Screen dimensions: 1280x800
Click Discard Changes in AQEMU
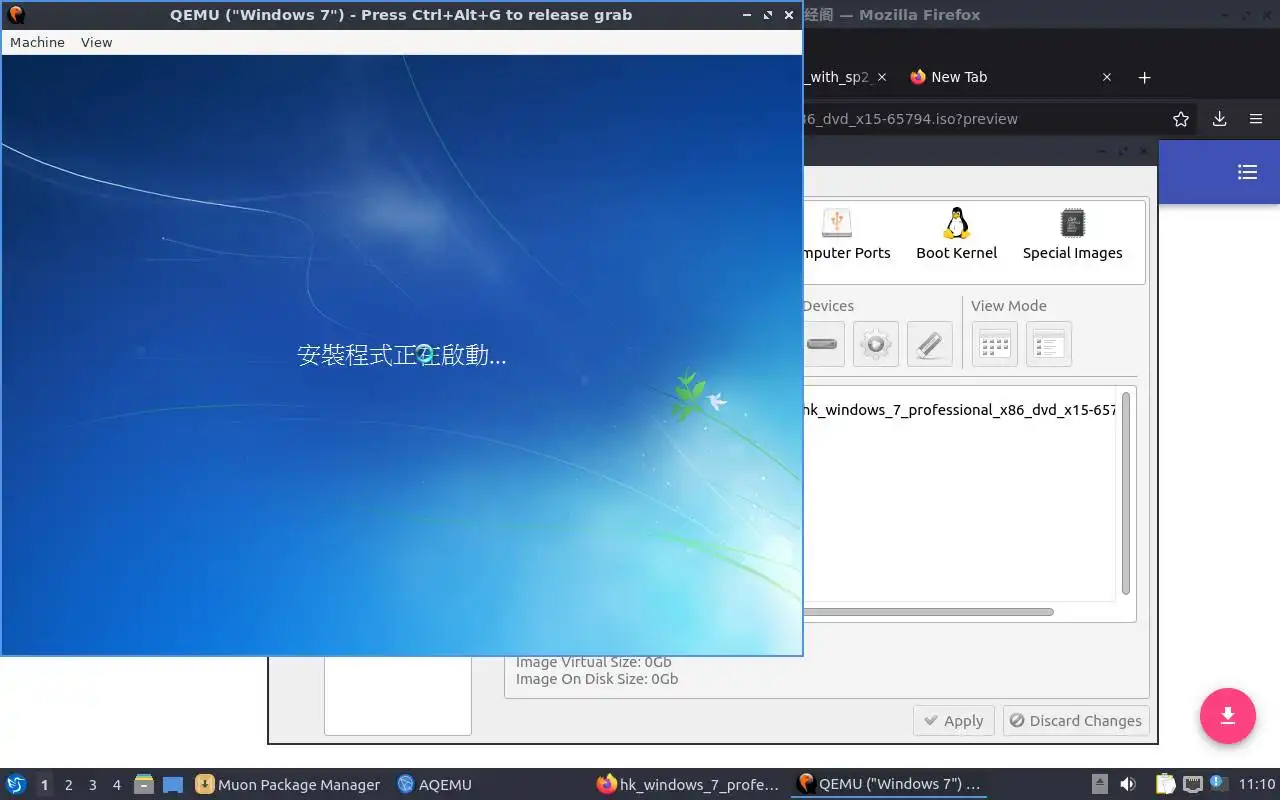(x=1075, y=721)
